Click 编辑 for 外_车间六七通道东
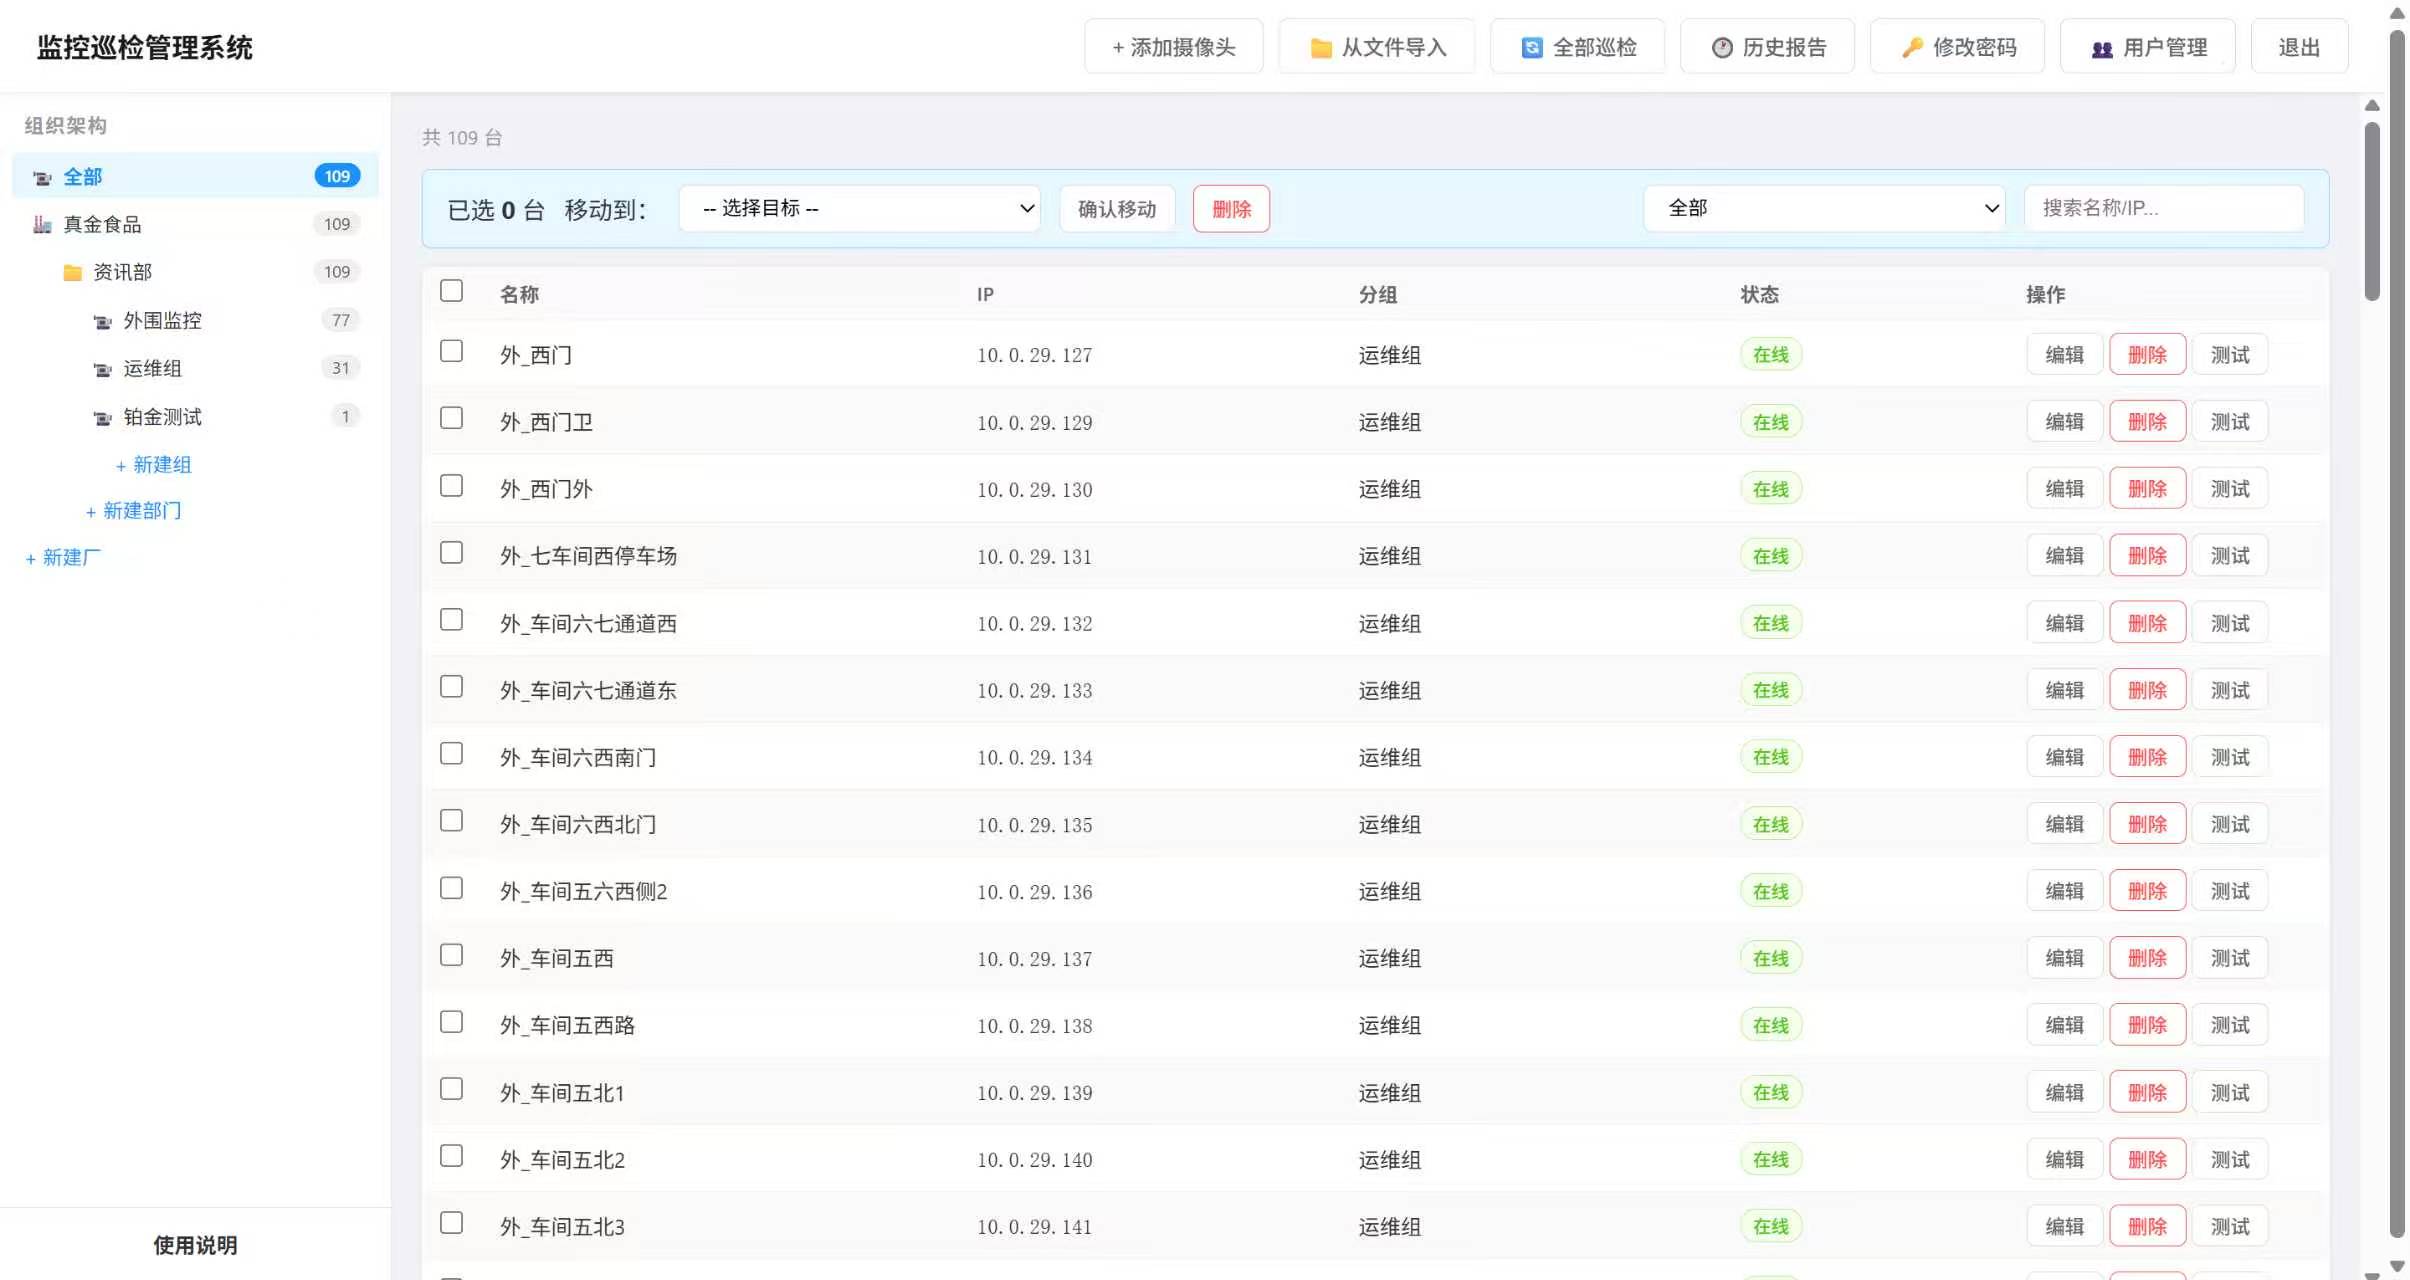Image resolution: width=2410 pixels, height=1280 pixels. pyautogui.click(x=2065, y=690)
